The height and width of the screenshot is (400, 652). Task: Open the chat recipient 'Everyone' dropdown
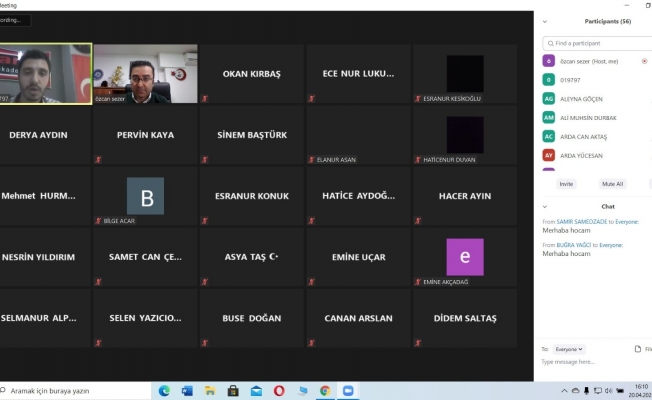point(568,349)
